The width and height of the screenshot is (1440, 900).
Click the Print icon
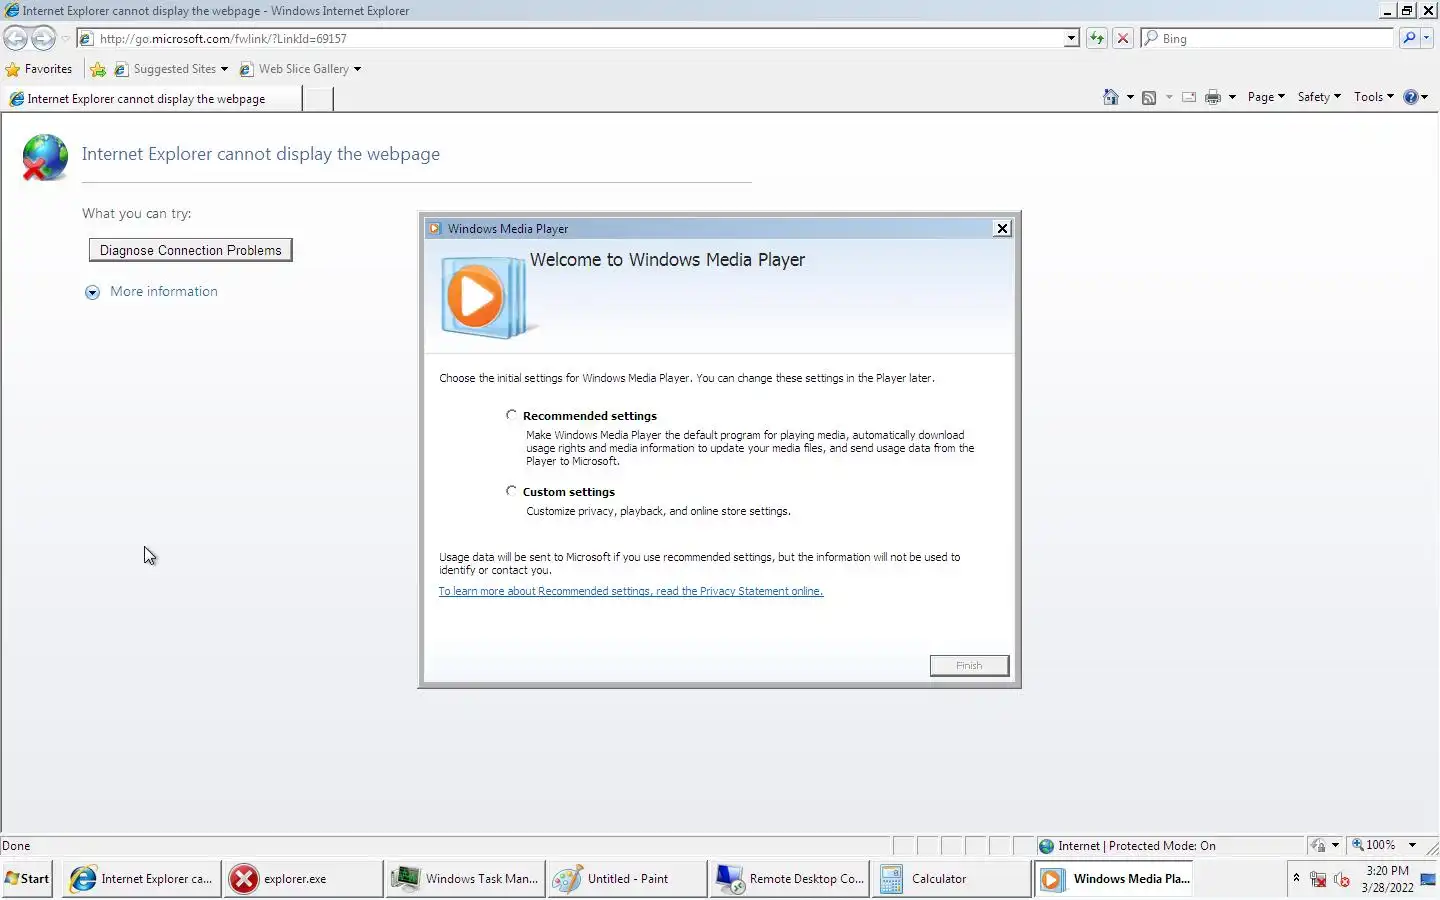[1213, 97]
